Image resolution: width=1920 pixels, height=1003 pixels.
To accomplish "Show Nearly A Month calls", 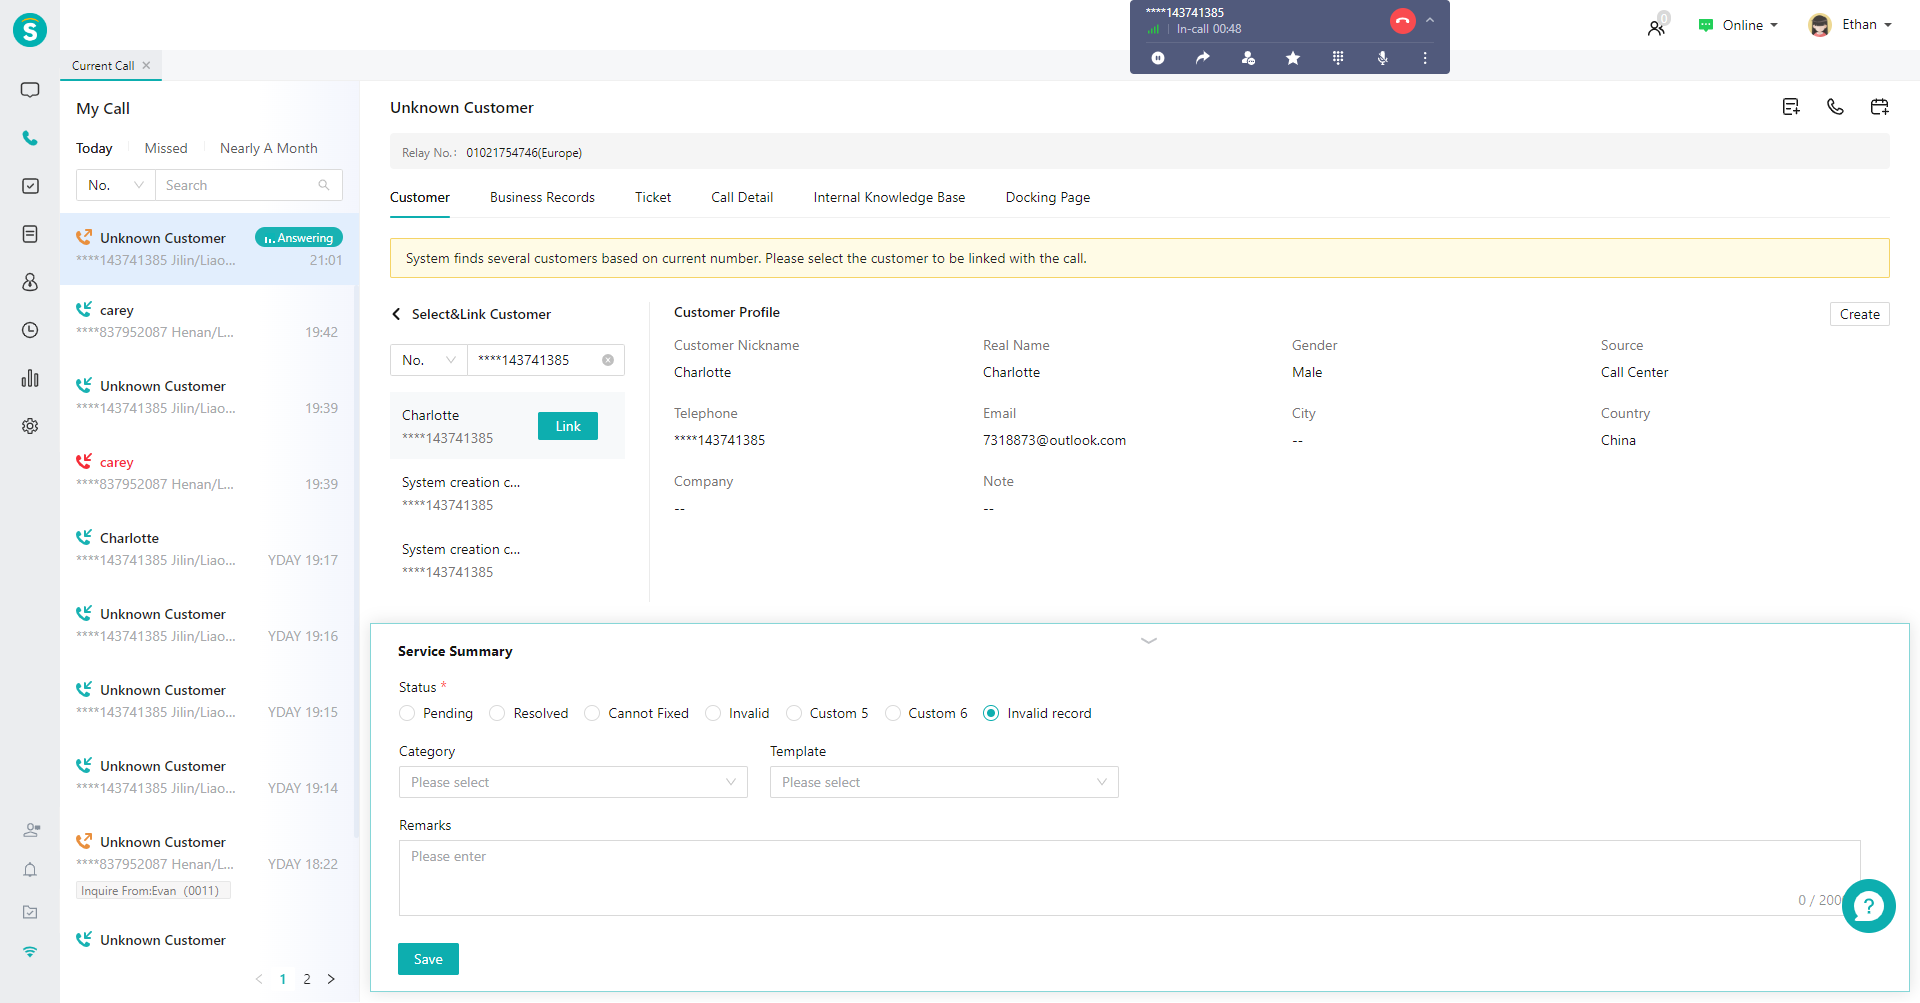I will pos(269,148).
